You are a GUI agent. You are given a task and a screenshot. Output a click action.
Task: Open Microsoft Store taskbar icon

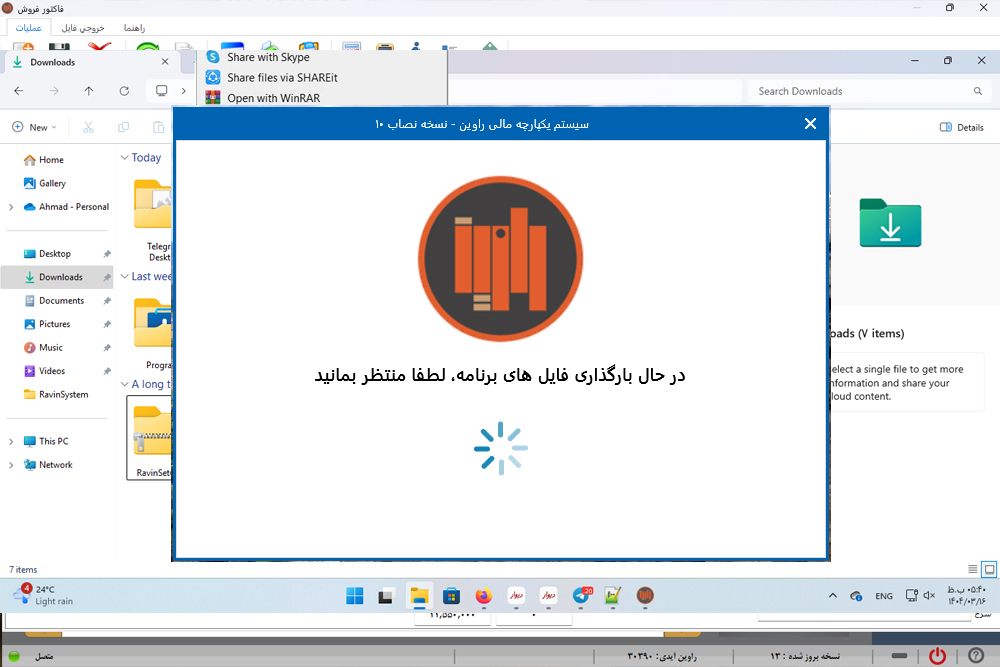point(451,596)
